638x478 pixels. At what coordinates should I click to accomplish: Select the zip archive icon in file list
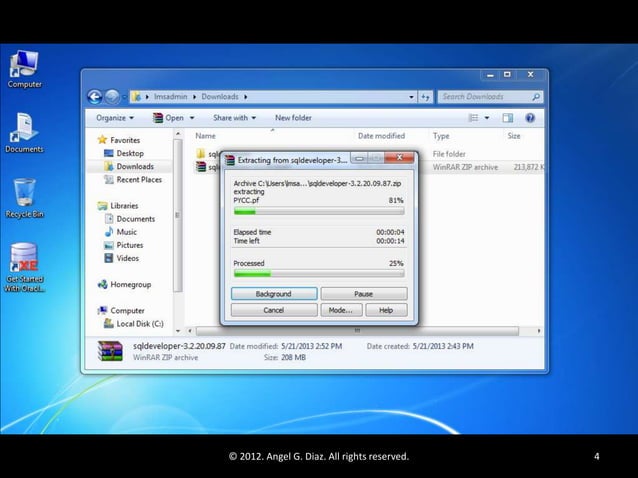(x=201, y=167)
